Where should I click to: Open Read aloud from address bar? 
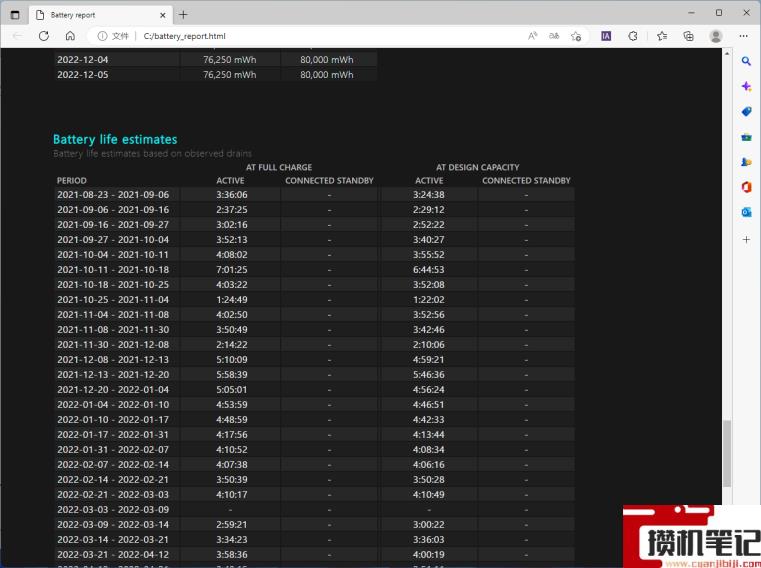tap(532, 36)
